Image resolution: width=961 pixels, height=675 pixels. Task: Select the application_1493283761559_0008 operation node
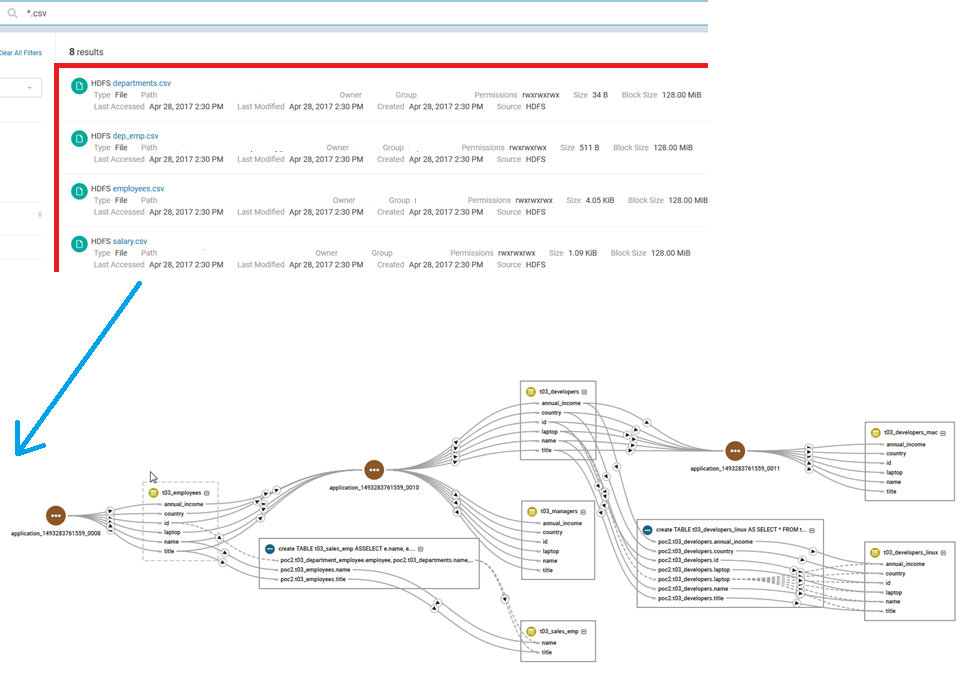pos(56,516)
